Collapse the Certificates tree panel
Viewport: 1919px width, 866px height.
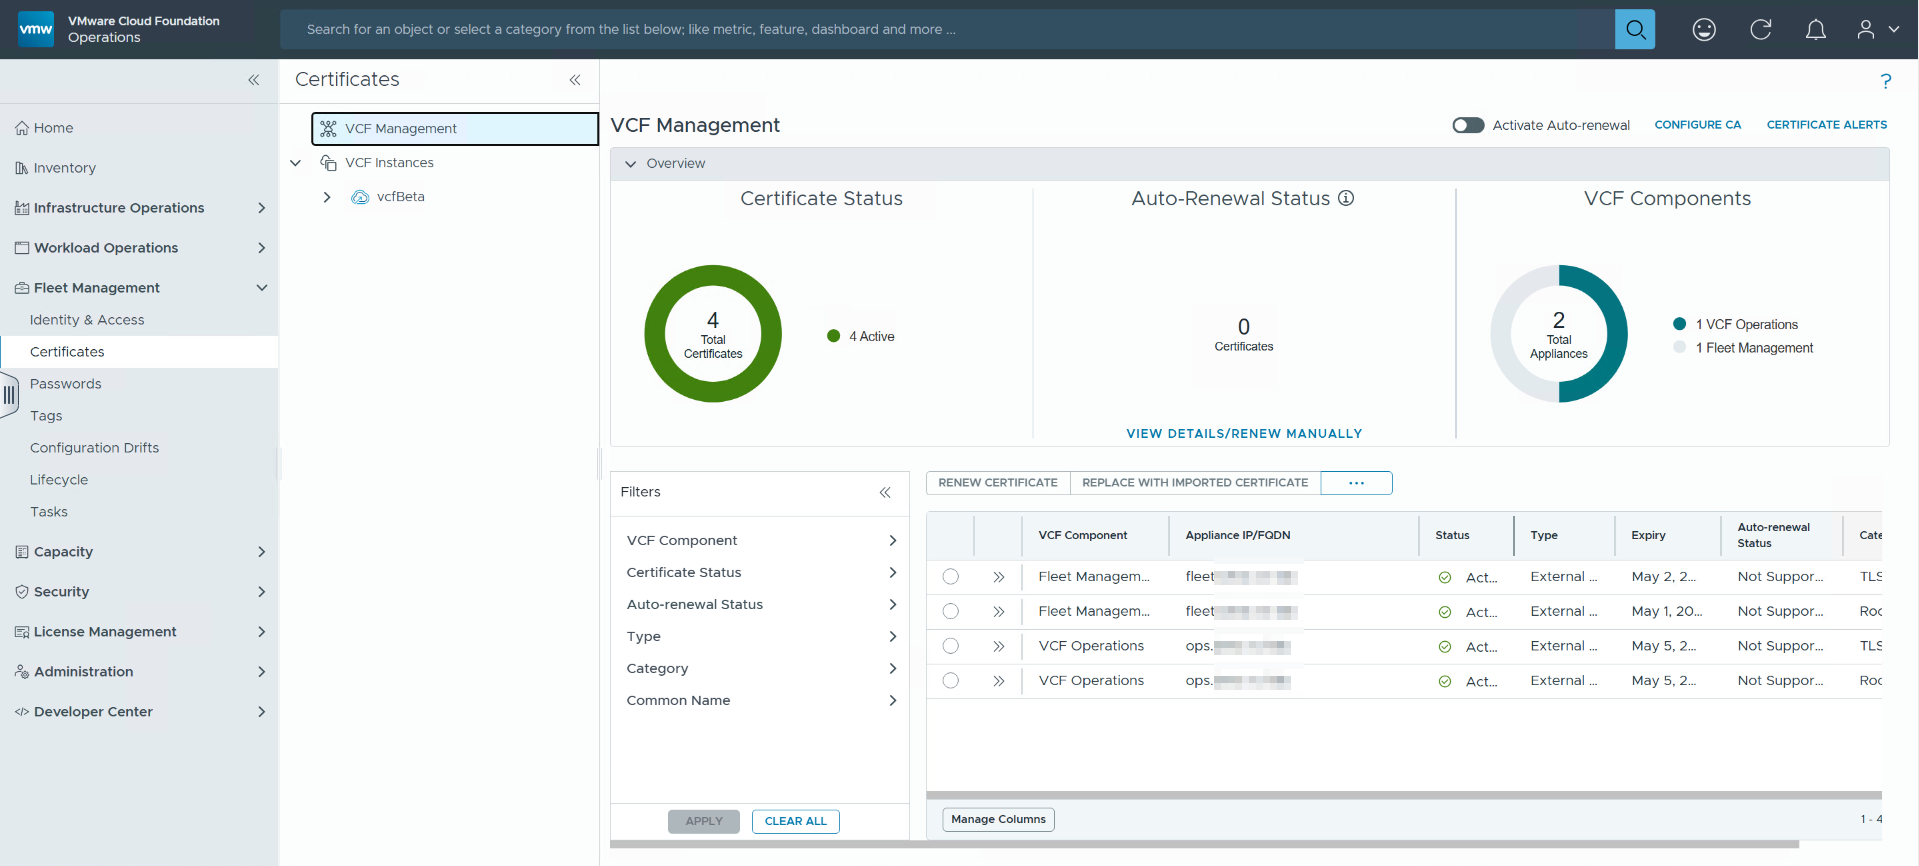tap(575, 80)
